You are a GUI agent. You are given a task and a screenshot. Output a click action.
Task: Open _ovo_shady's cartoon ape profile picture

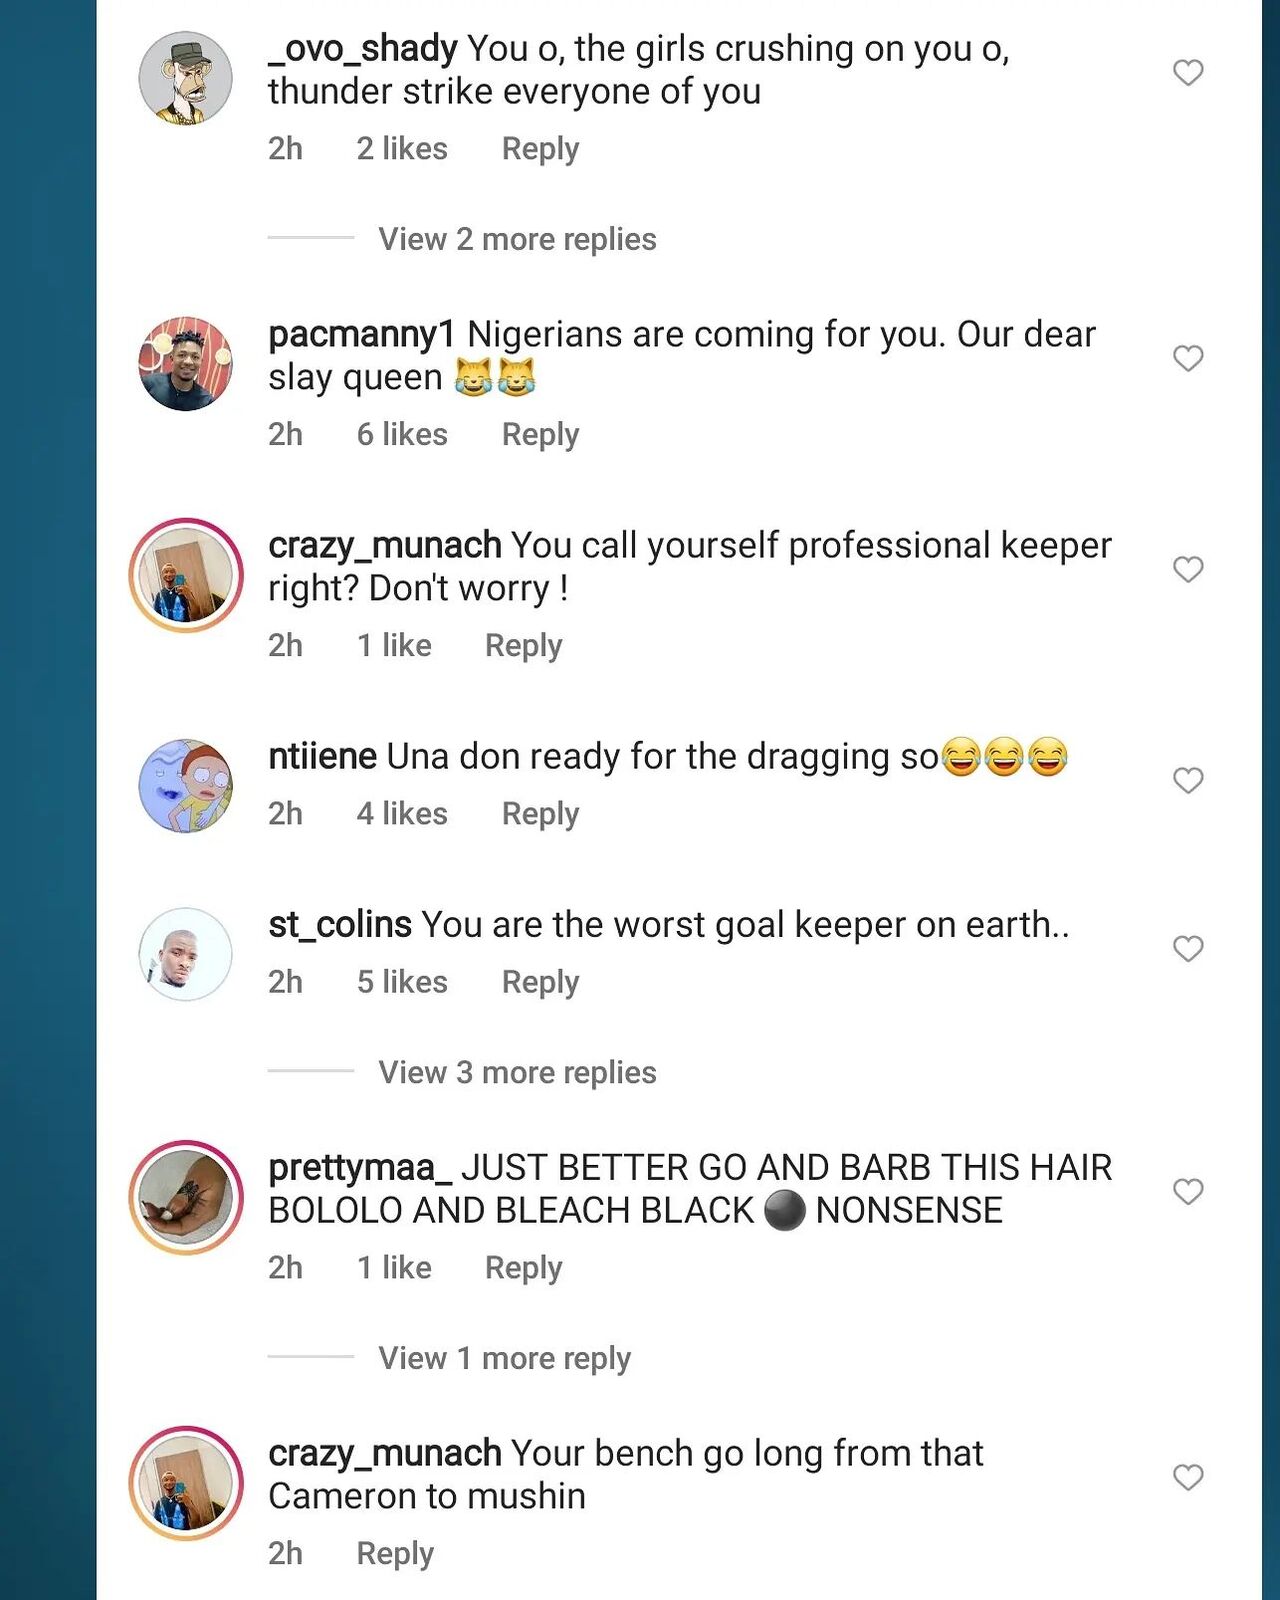(185, 78)
